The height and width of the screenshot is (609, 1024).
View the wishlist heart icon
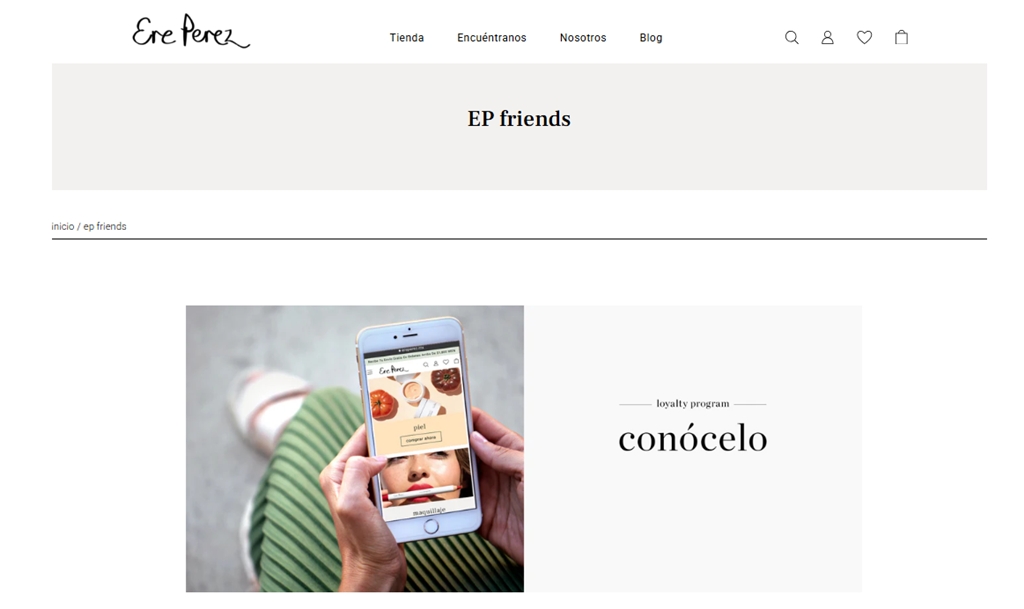click(864, 37)
